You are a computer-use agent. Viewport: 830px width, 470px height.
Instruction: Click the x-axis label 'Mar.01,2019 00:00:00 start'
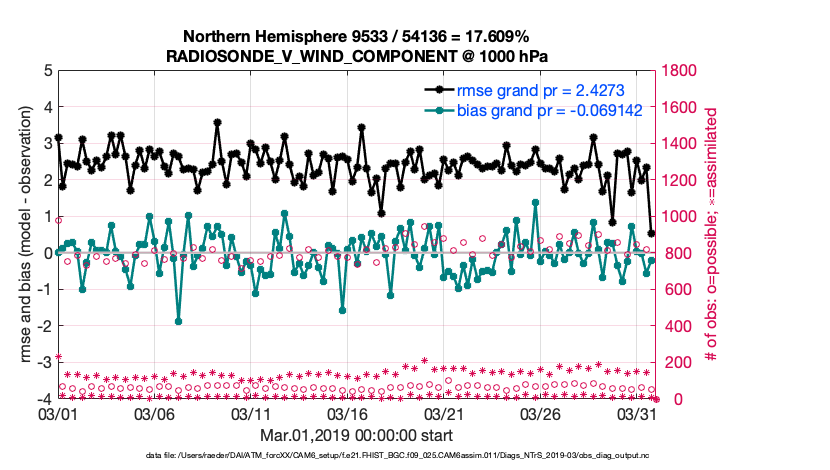click(x=356, y=436)
